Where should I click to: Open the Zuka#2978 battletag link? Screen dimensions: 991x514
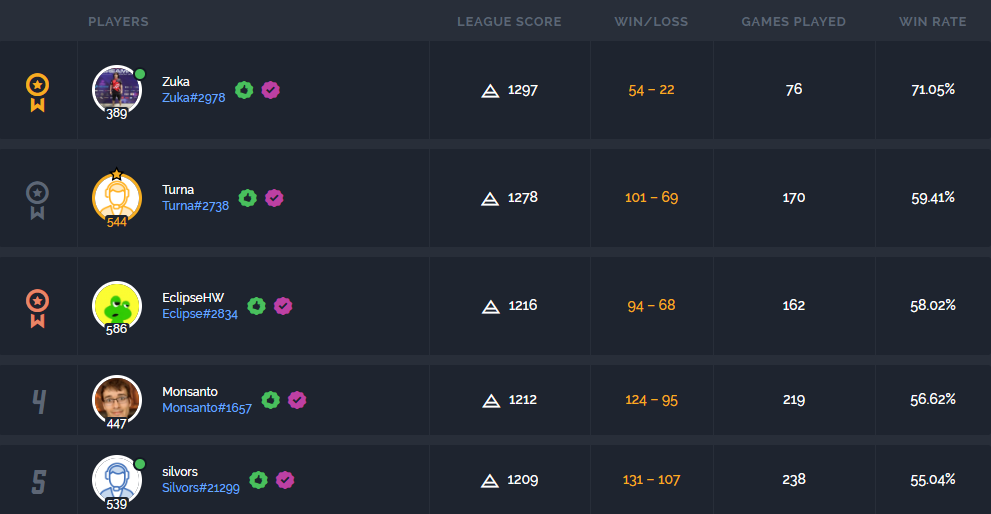coord(193,97)
